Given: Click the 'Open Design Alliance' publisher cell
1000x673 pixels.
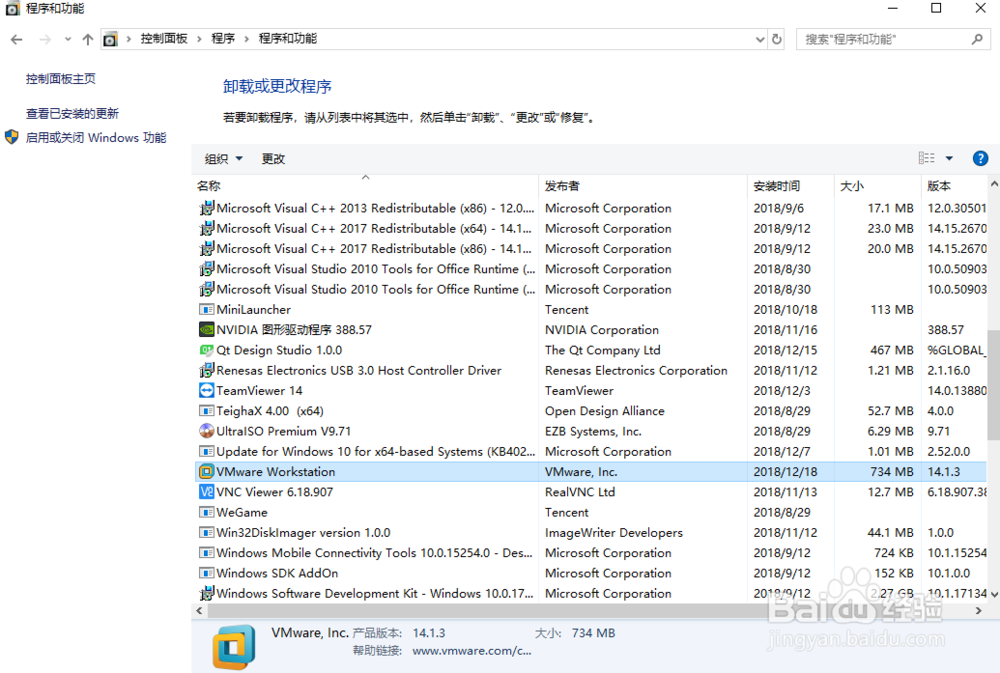Looking at the screenshot, I should 605,411.
